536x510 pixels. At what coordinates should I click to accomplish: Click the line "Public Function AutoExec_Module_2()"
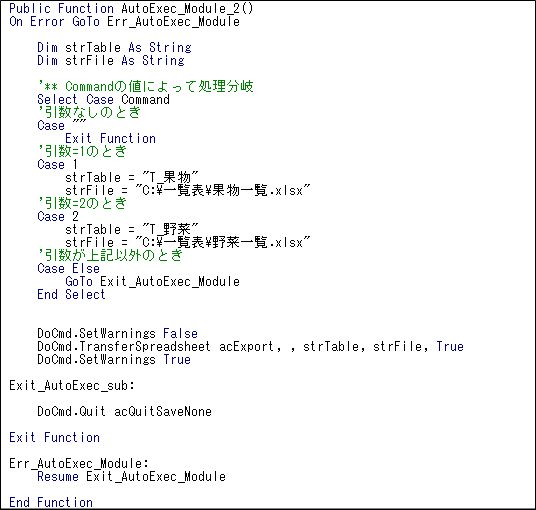(131, 9)
